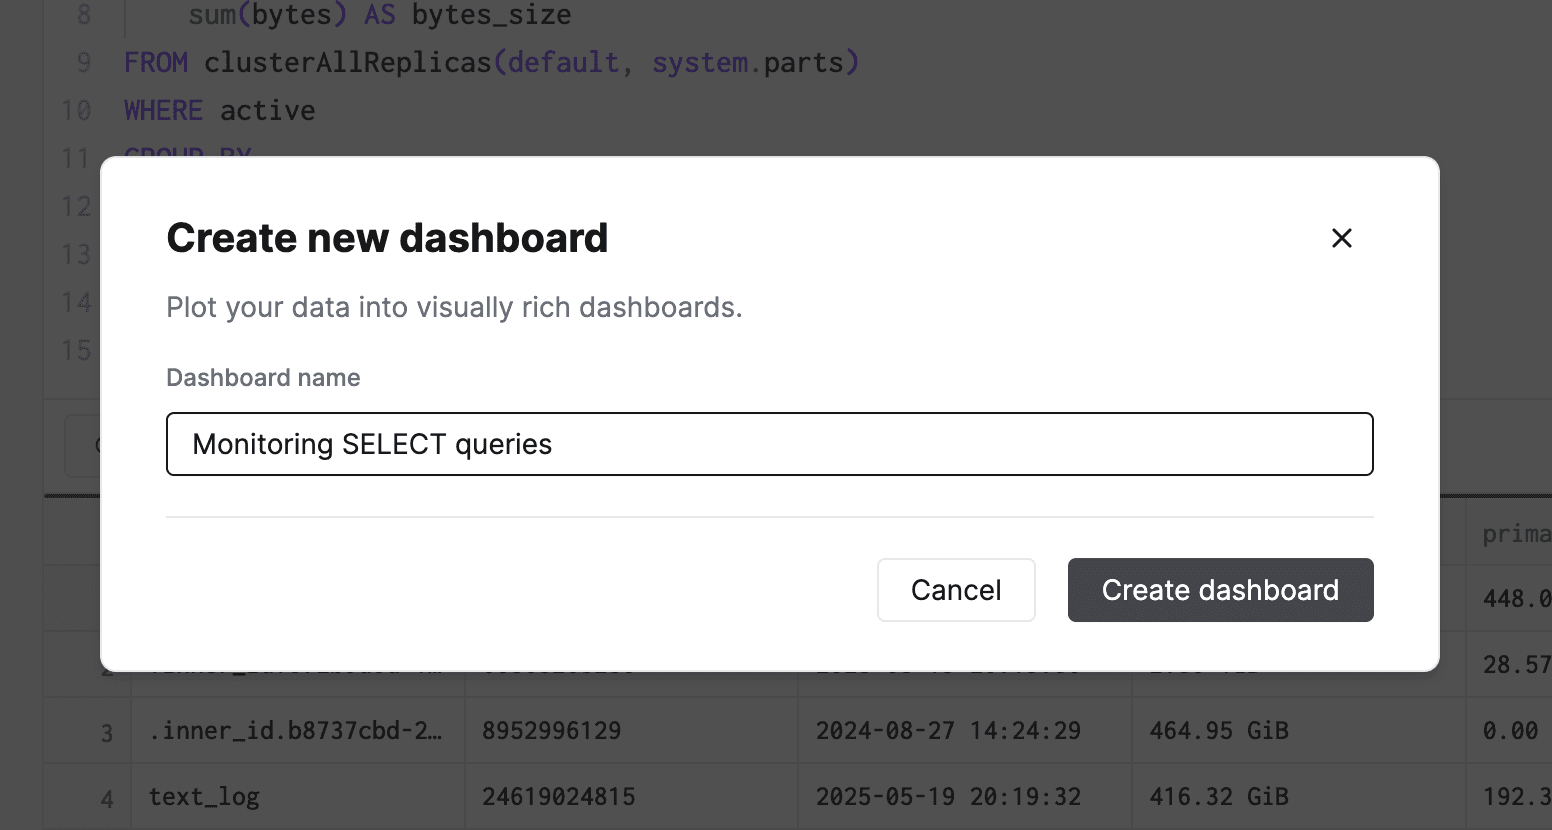Click line number 10 in the editor gutter
Viewport: 1552px width, 830px height.
pyautogui.click(x=76, y=111)
